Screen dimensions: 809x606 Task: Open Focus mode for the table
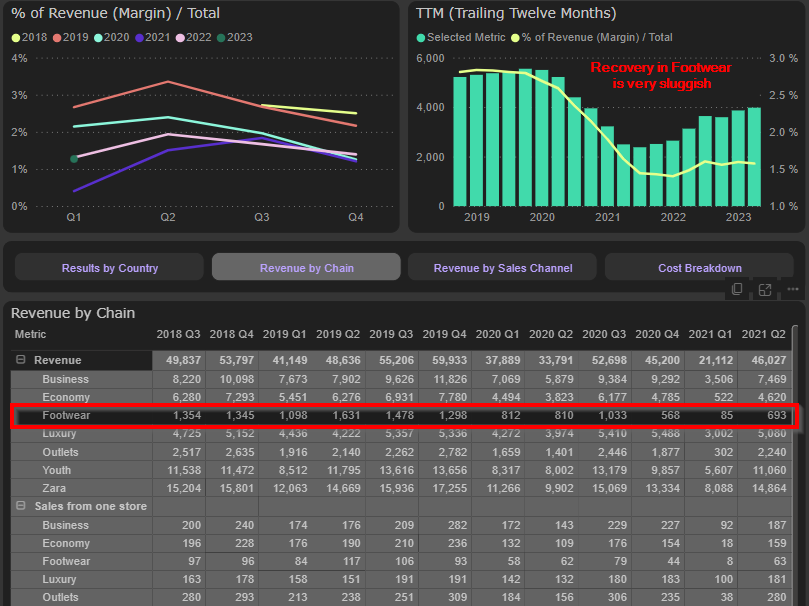pyautogui.click(x=765, y=289)
